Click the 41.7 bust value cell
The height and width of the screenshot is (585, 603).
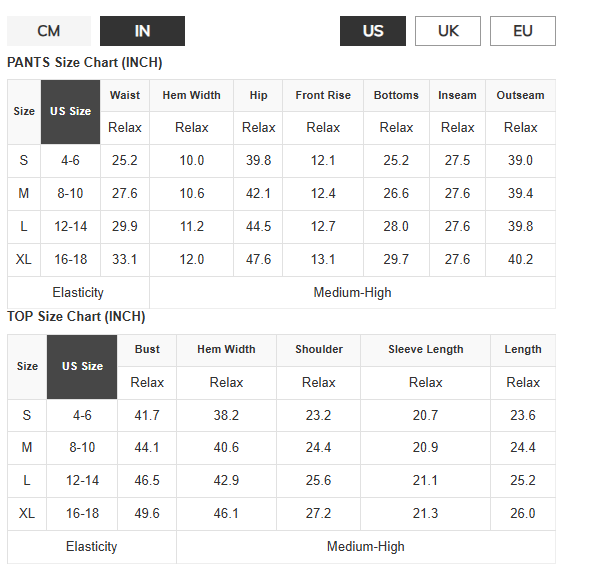tap(147, 415)
